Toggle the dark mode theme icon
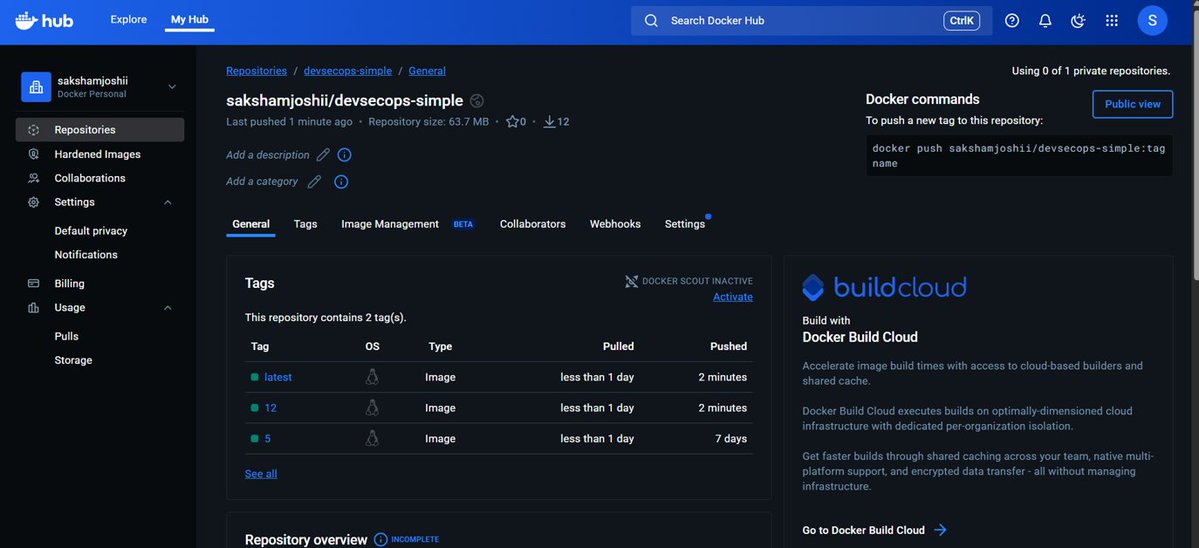The image size is (1199, 548). coord(1078,21)
